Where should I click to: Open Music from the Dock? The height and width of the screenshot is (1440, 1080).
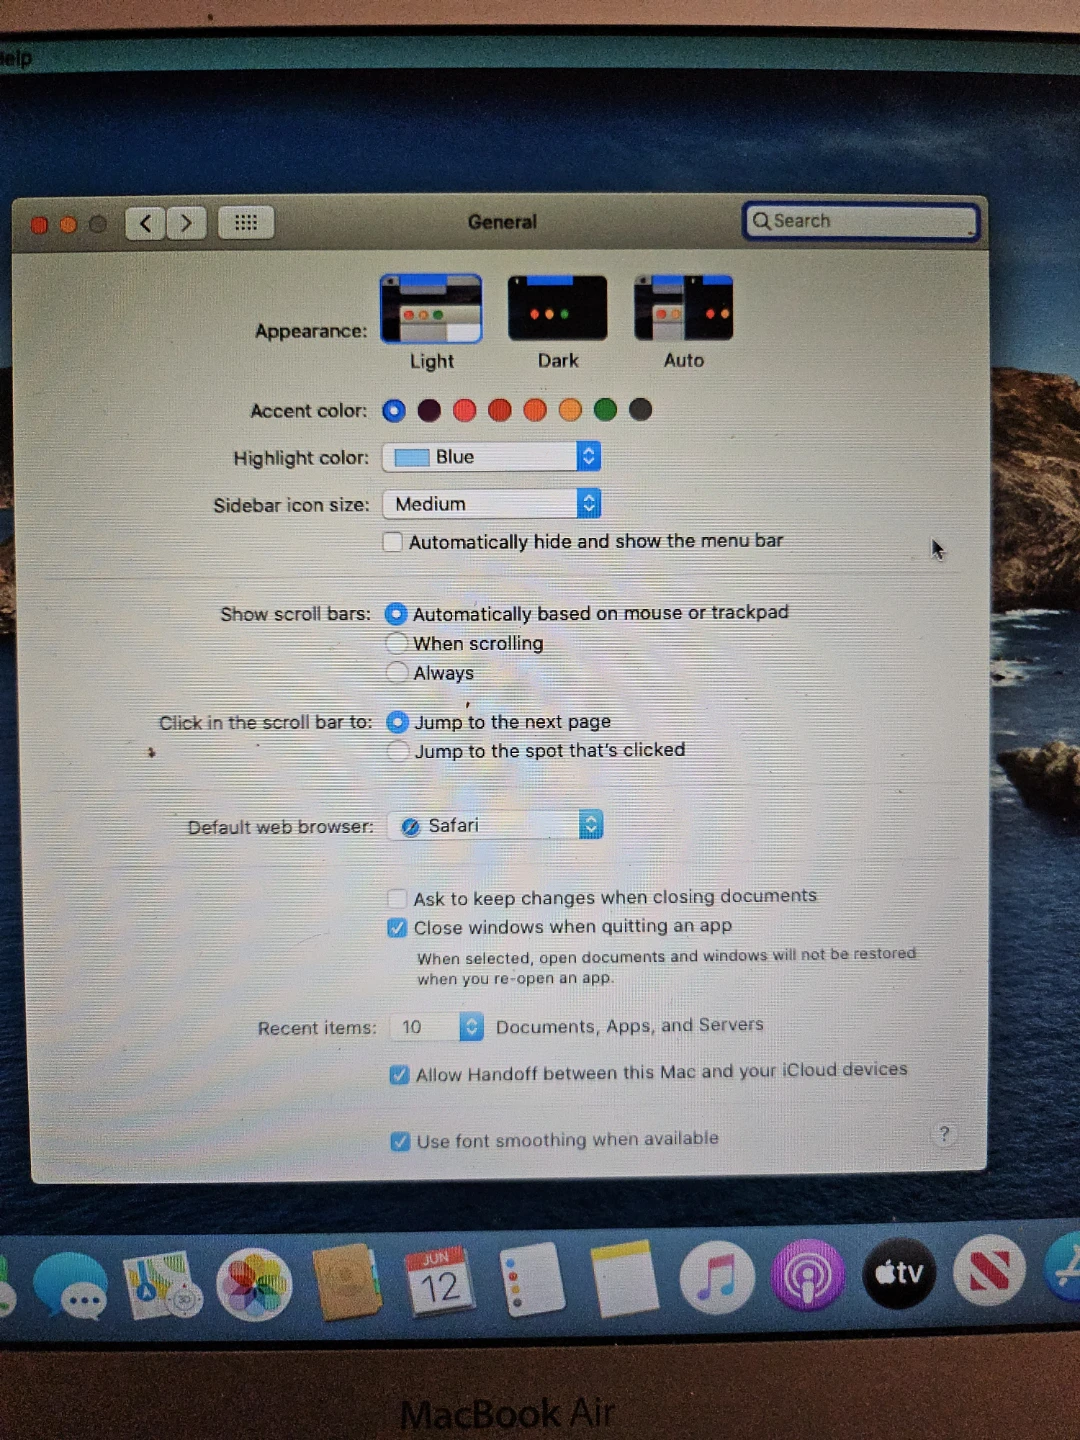point(717,1277)
